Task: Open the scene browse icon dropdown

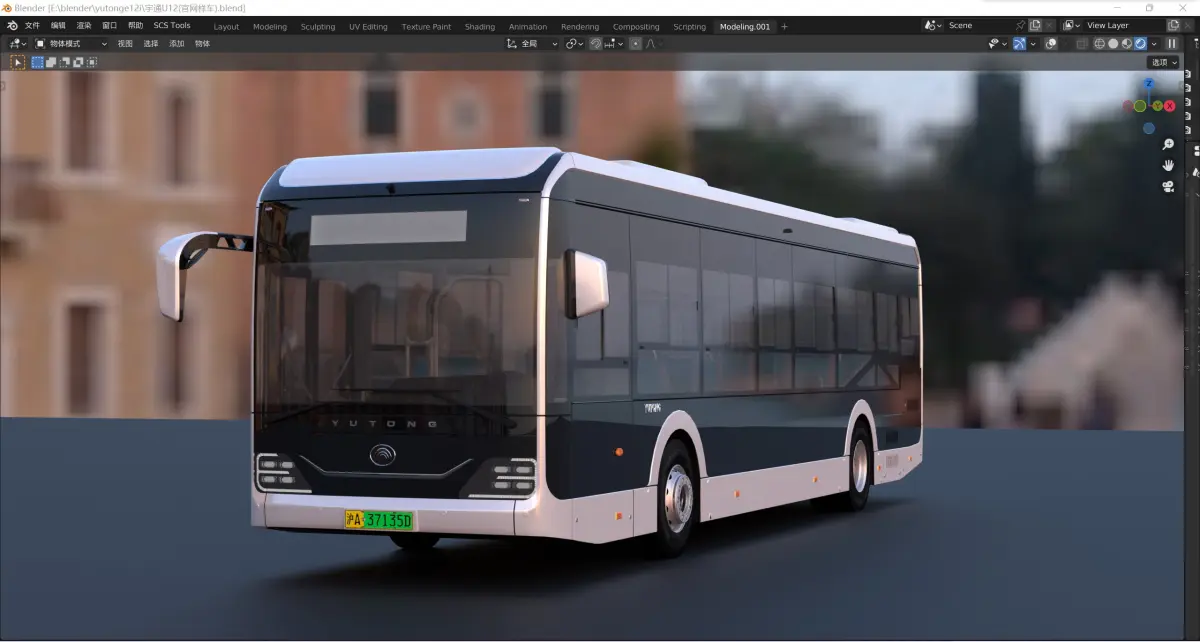Action: click(933, 25)
